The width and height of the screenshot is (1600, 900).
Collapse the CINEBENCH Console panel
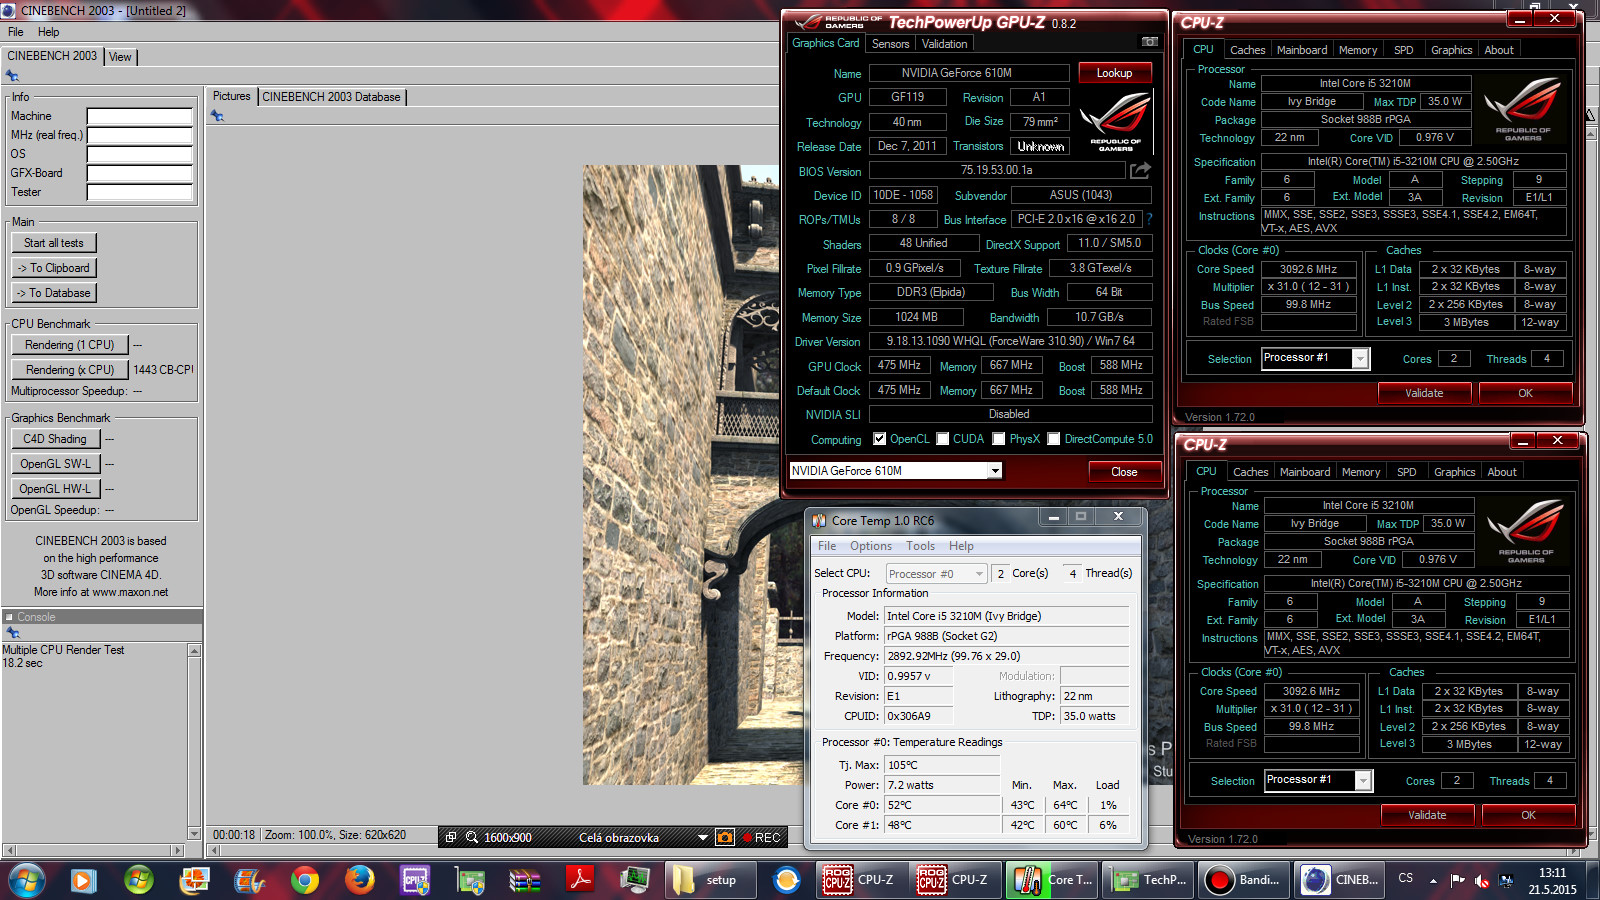(x=9, y=617)
